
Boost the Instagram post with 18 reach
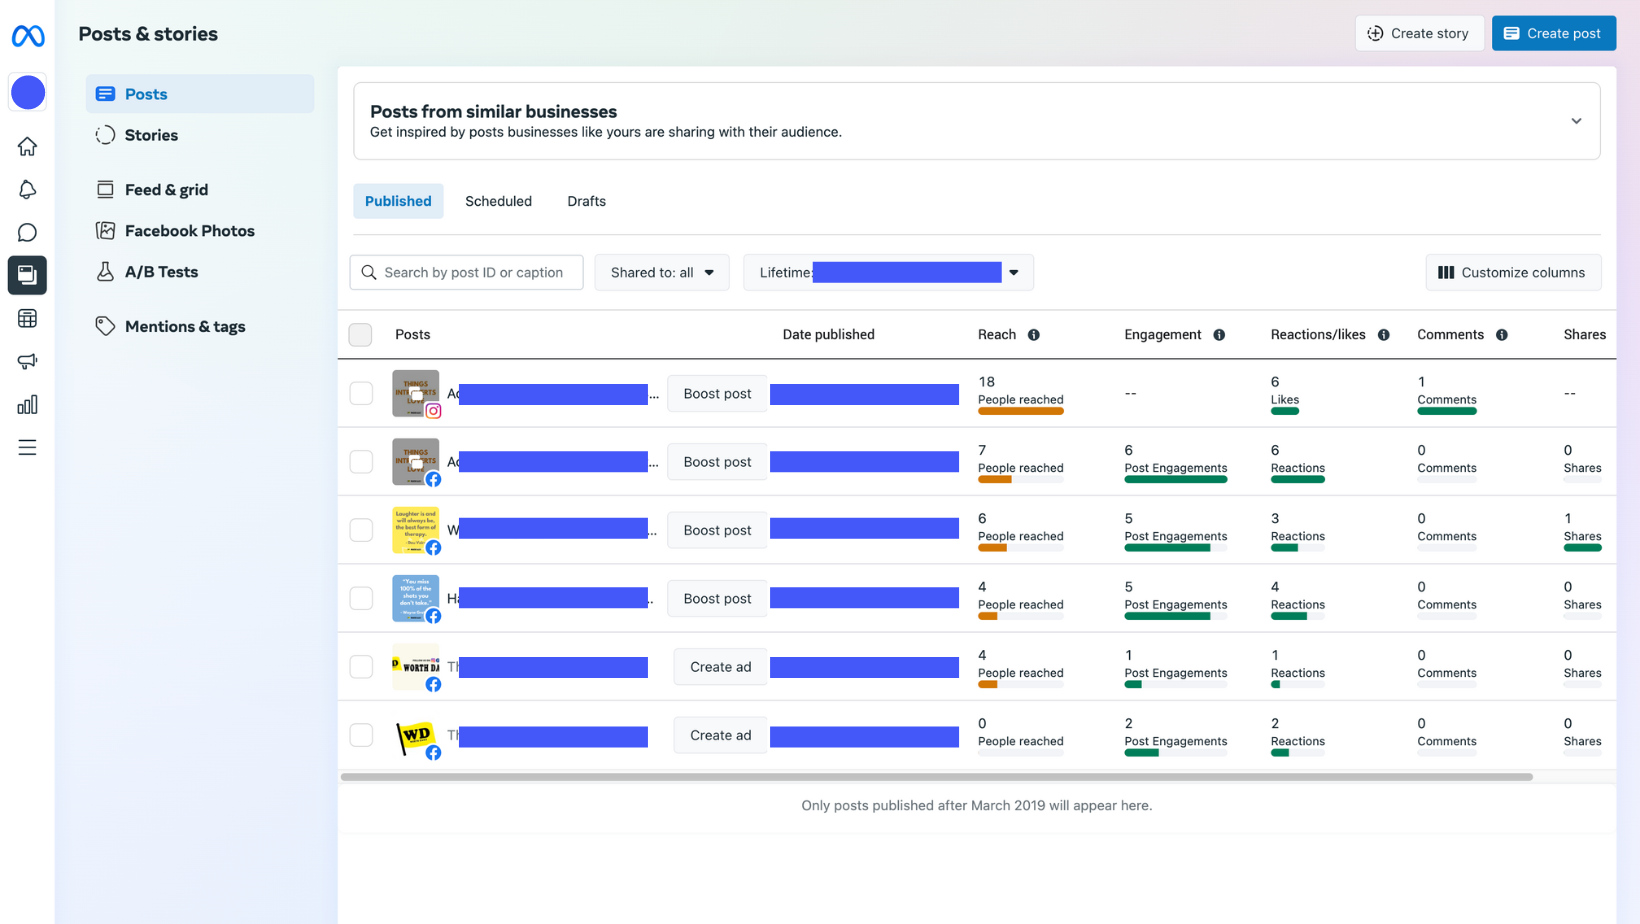click(x=717, y=393)
